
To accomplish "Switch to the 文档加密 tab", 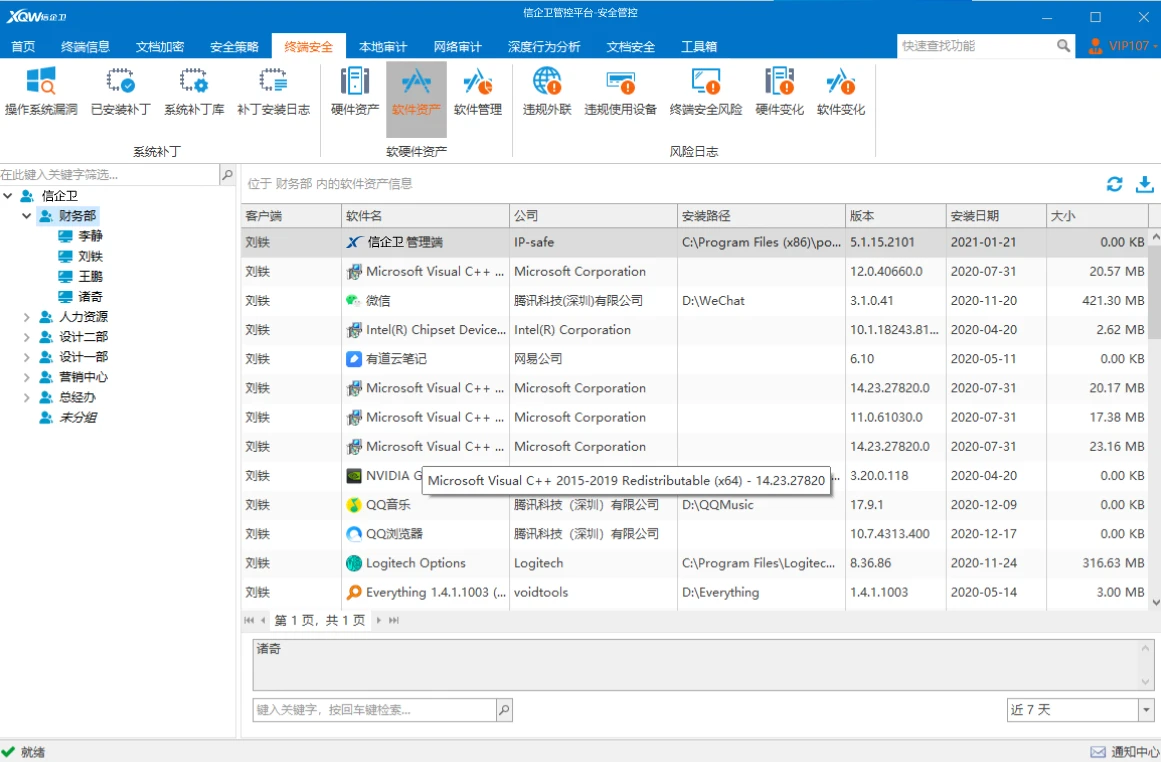I will point(159,47).
